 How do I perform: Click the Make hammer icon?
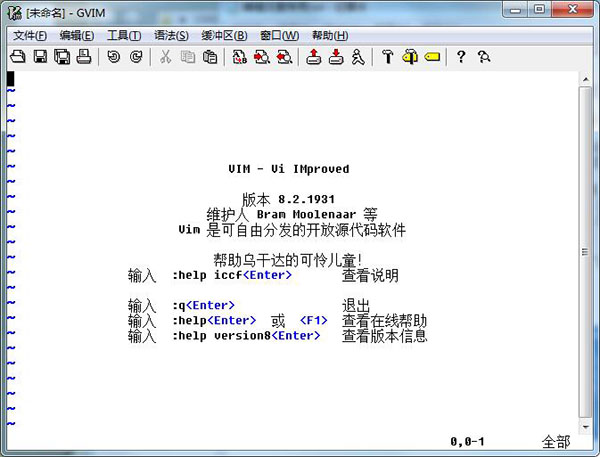pos(388,57)
